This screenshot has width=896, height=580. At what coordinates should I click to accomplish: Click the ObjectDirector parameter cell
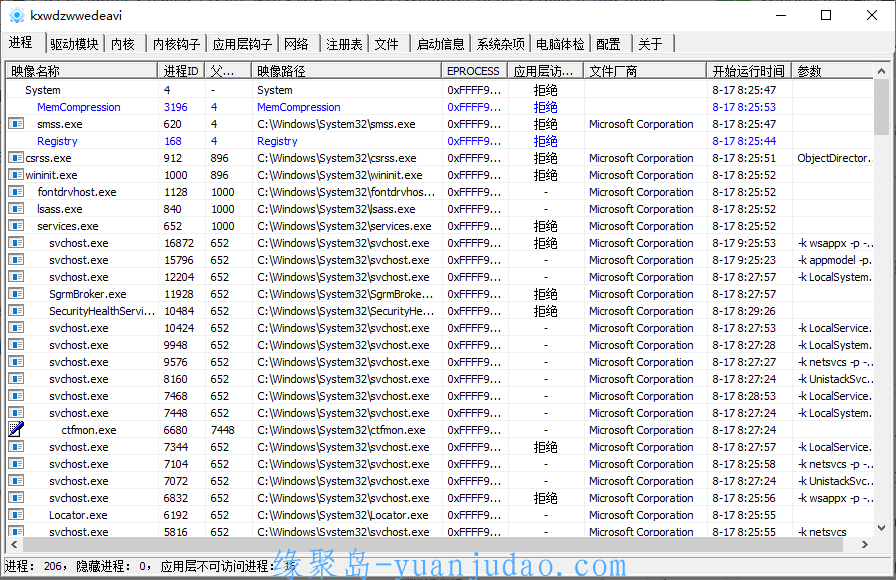[x=834, y=158]
